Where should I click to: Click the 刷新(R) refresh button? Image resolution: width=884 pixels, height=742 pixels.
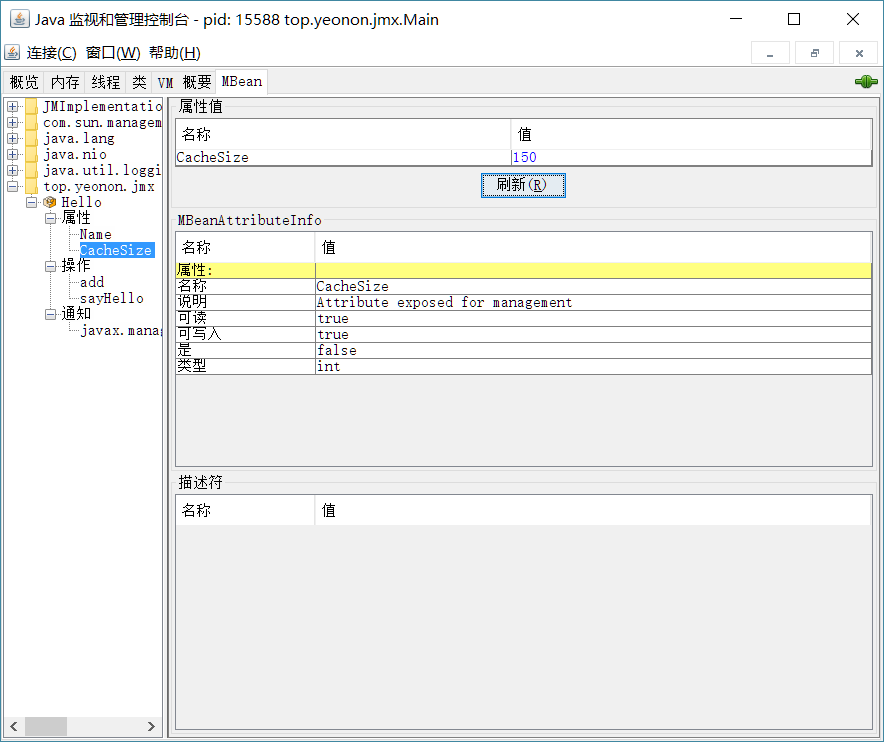(523, 185)
